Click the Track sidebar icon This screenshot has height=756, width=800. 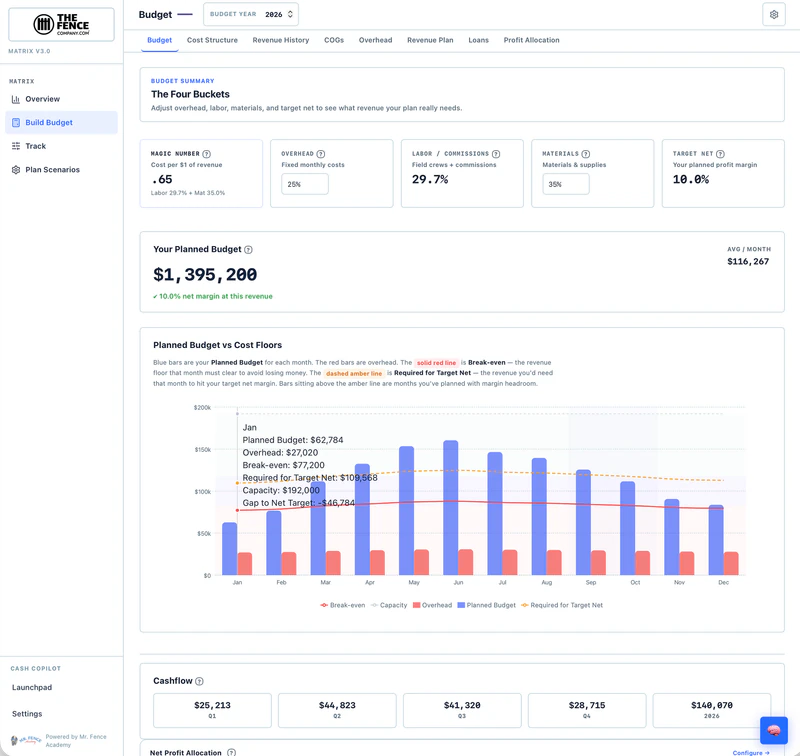16,146
